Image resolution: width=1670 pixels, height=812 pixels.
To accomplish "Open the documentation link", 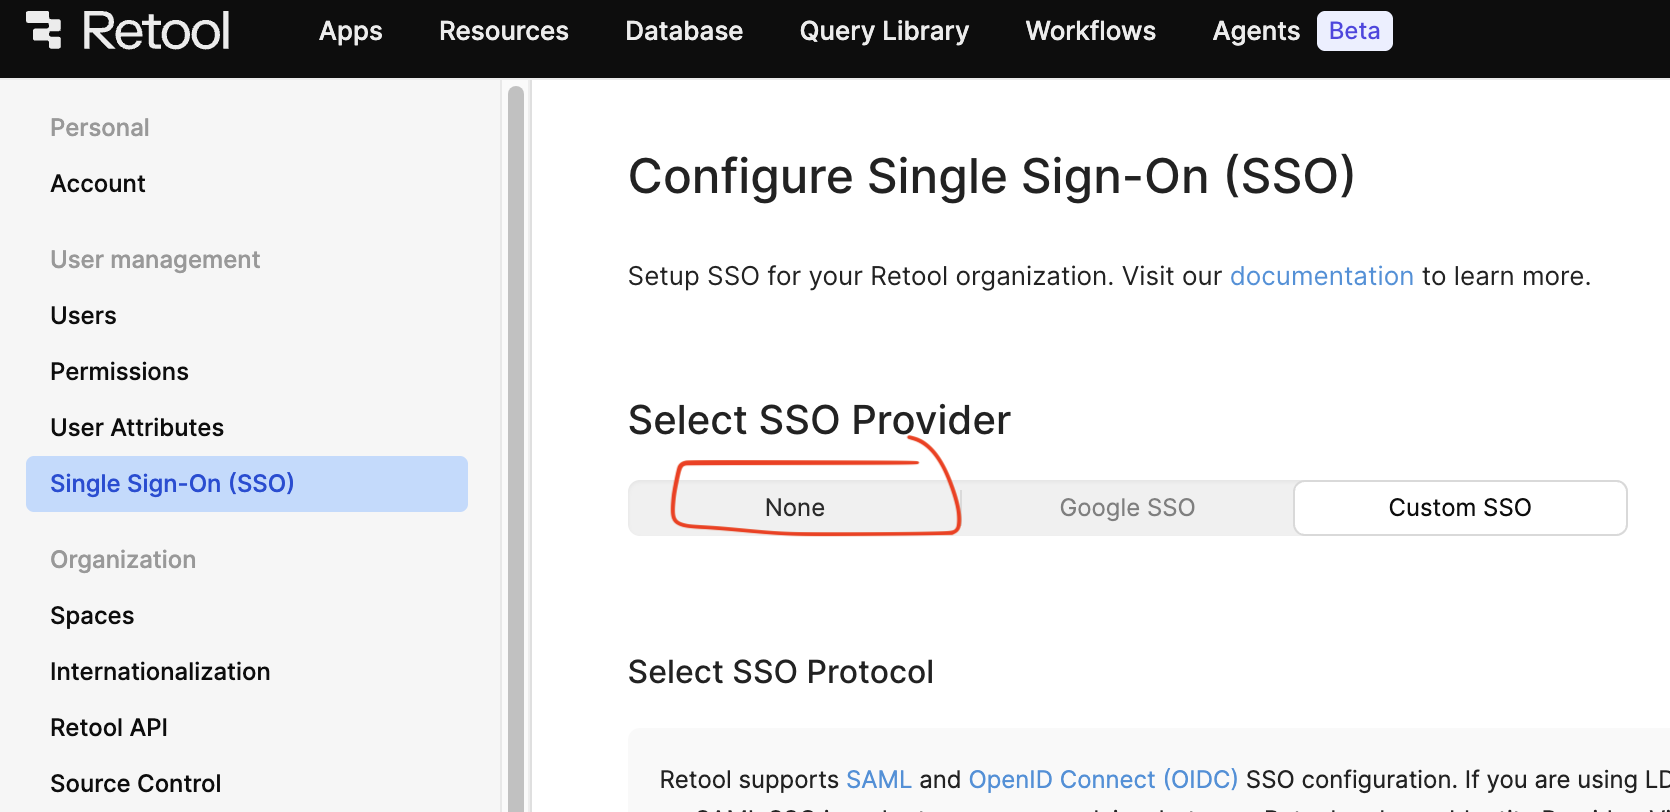I will click(1321, 276).
